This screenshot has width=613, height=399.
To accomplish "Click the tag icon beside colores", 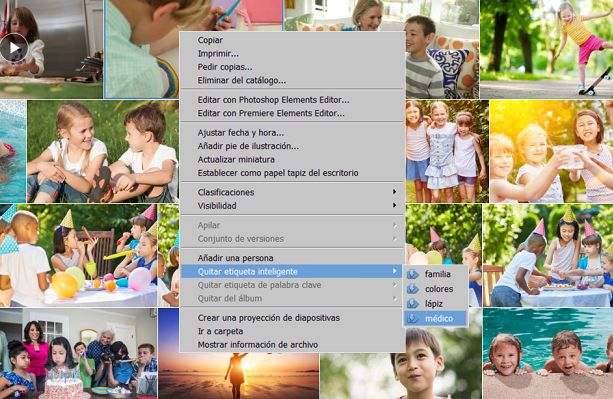I will coord(412,289).
